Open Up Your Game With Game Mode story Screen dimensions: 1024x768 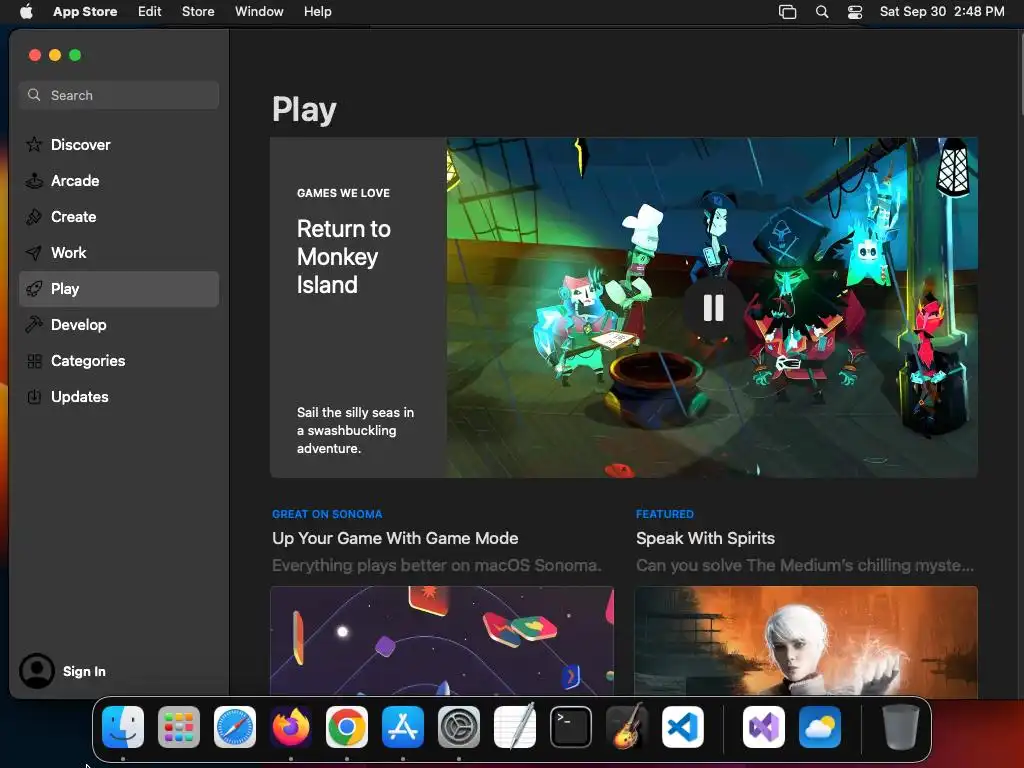[395, 538]
